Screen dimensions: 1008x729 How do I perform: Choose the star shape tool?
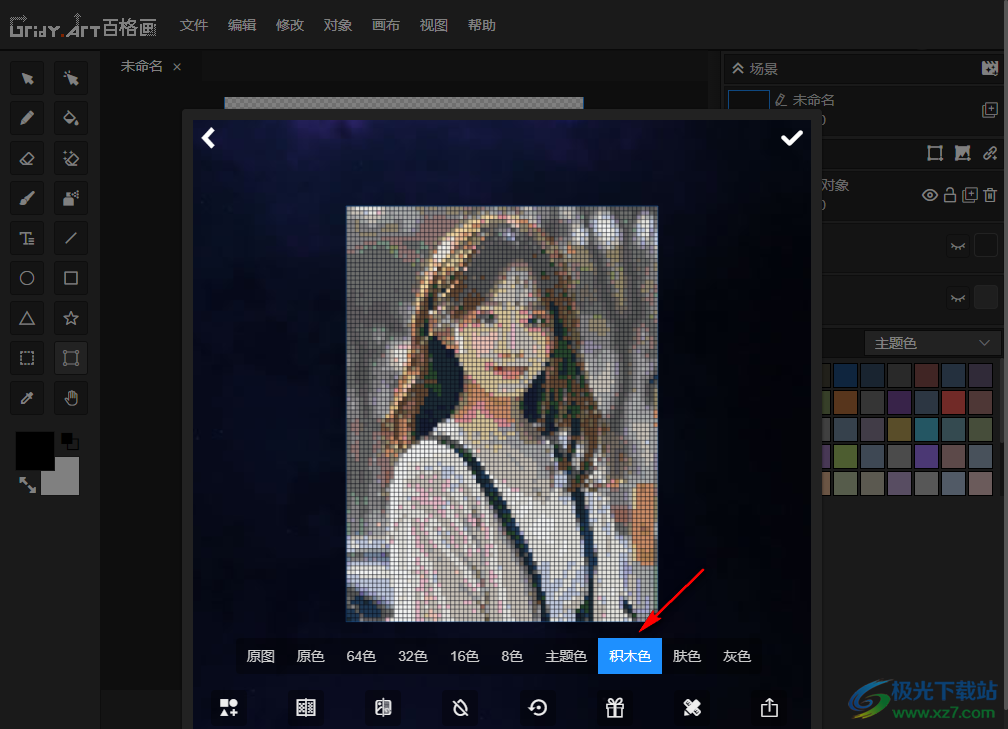click(71, 318)
